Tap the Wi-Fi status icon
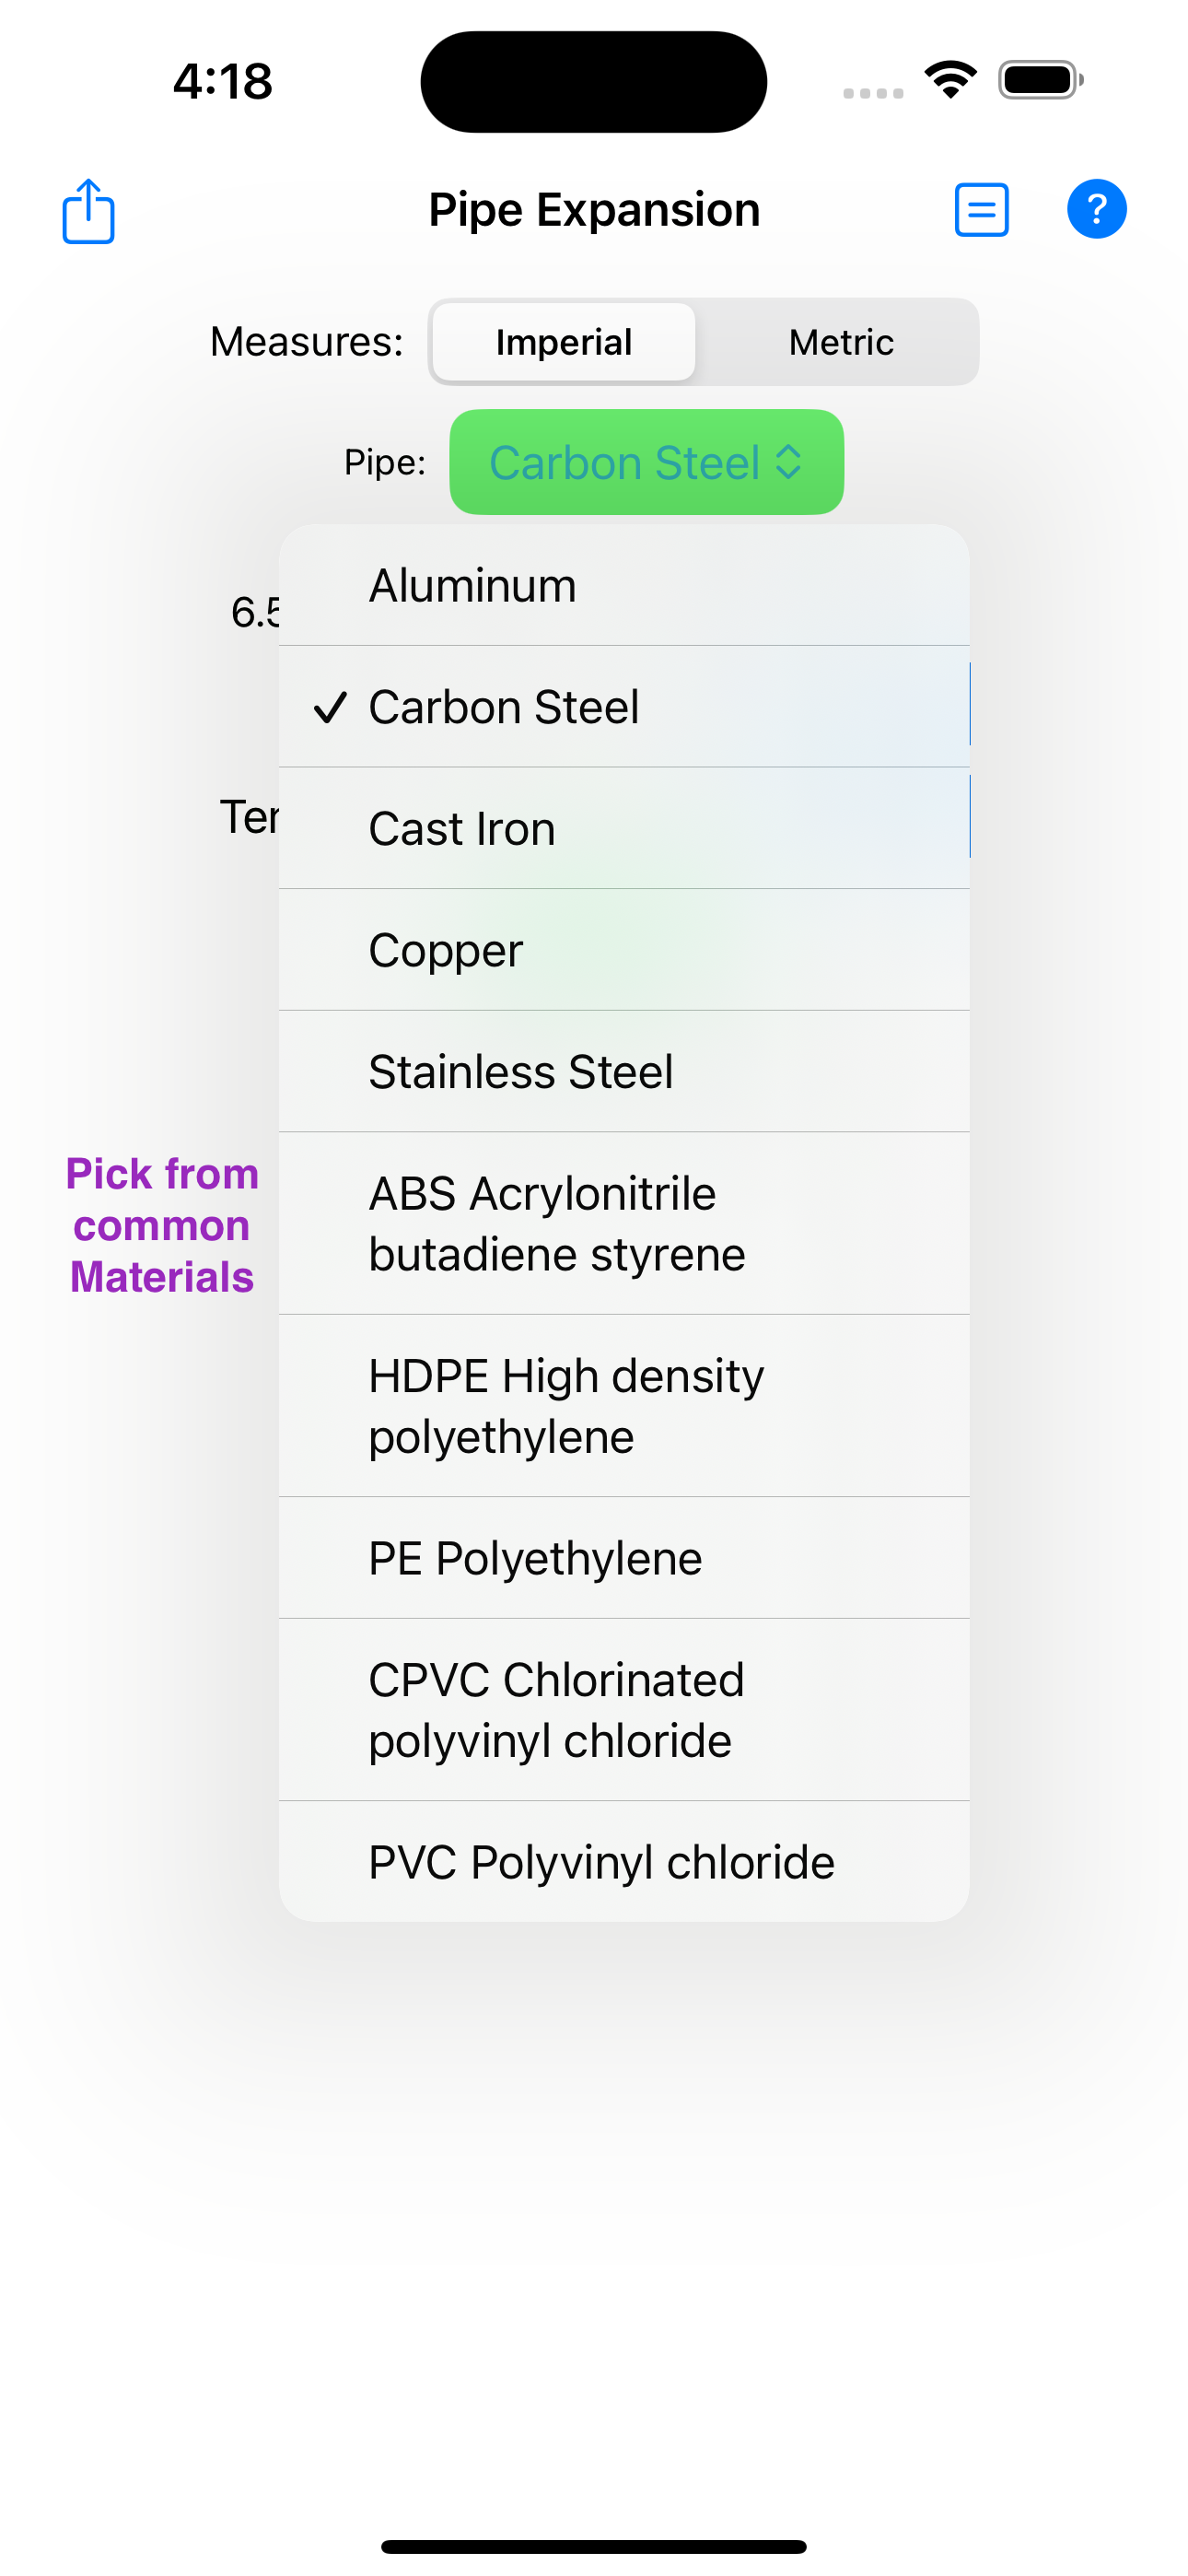This screenshot has height=2576, width=1188. click(x=950, y=80)
